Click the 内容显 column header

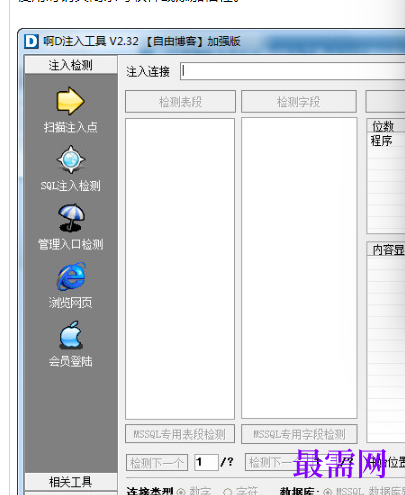[x=386, y=249]
